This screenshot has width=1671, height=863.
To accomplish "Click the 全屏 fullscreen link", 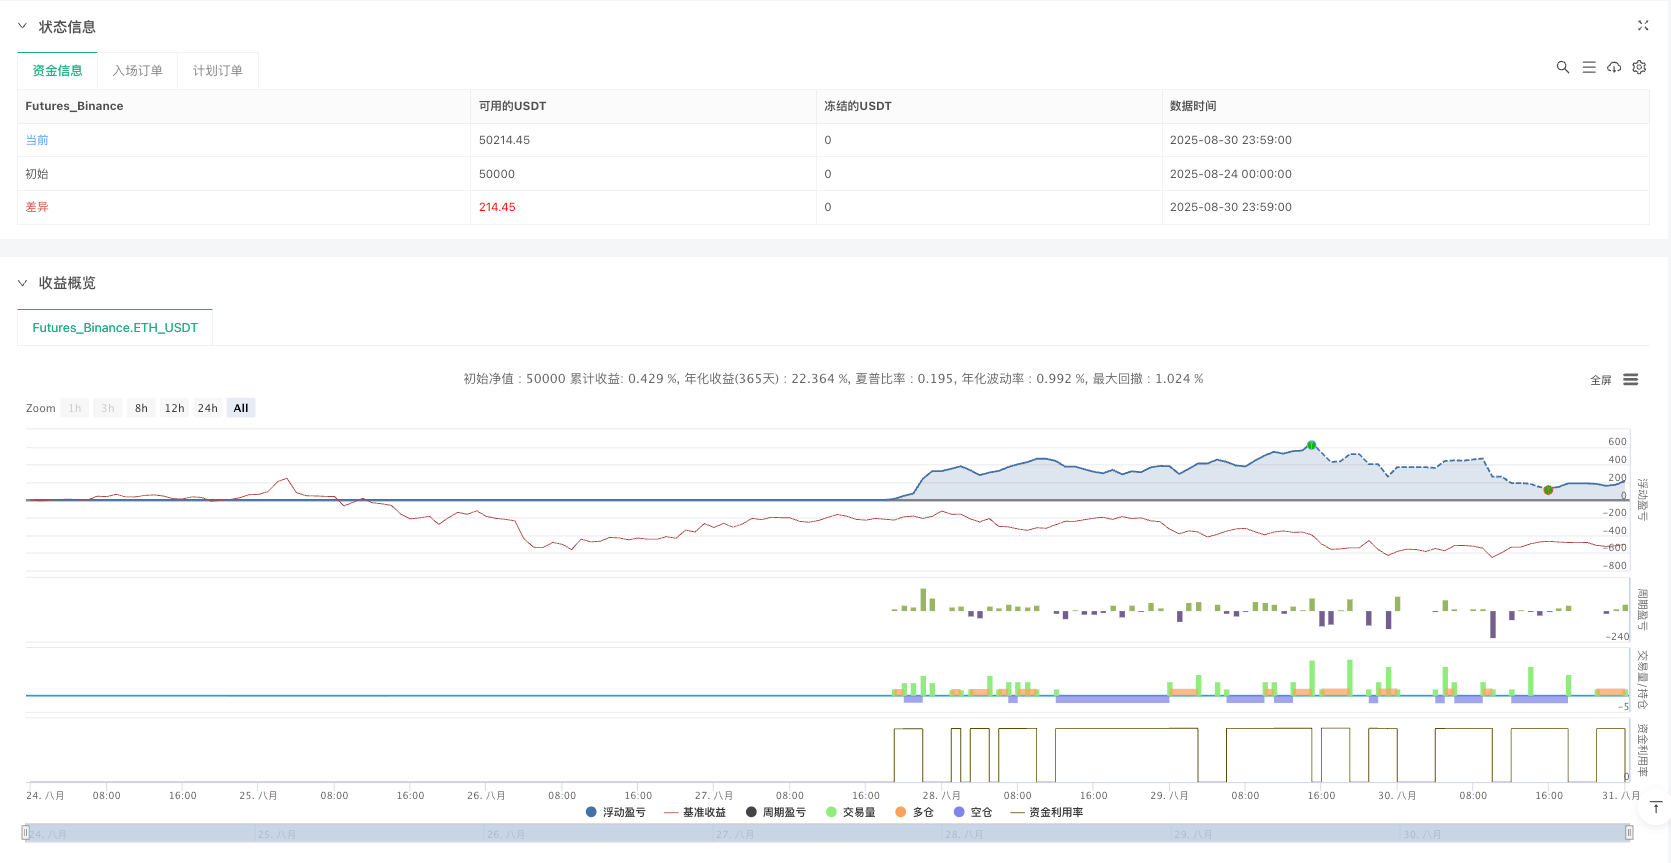I will (x=1600, y=380).
